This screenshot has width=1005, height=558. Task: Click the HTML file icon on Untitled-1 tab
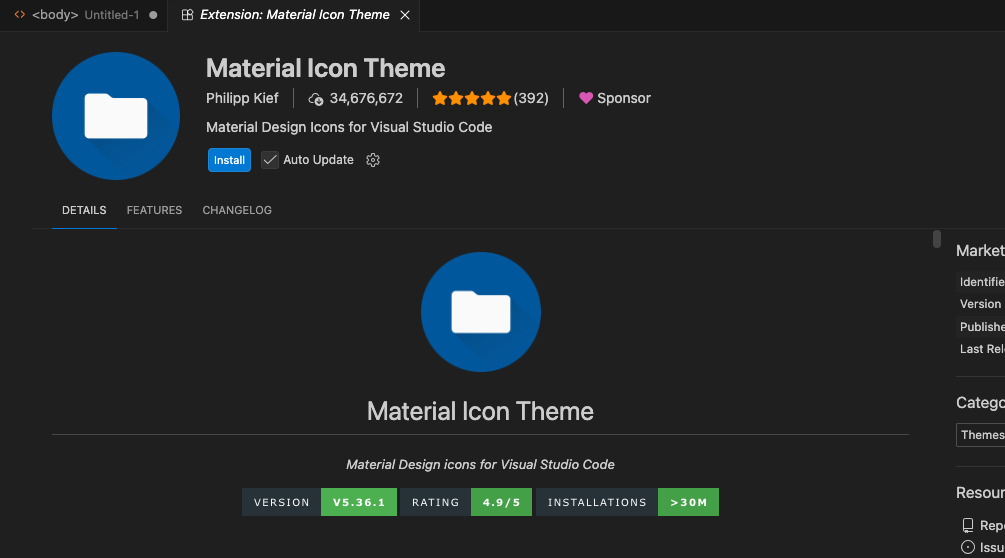tap(20, 14)
